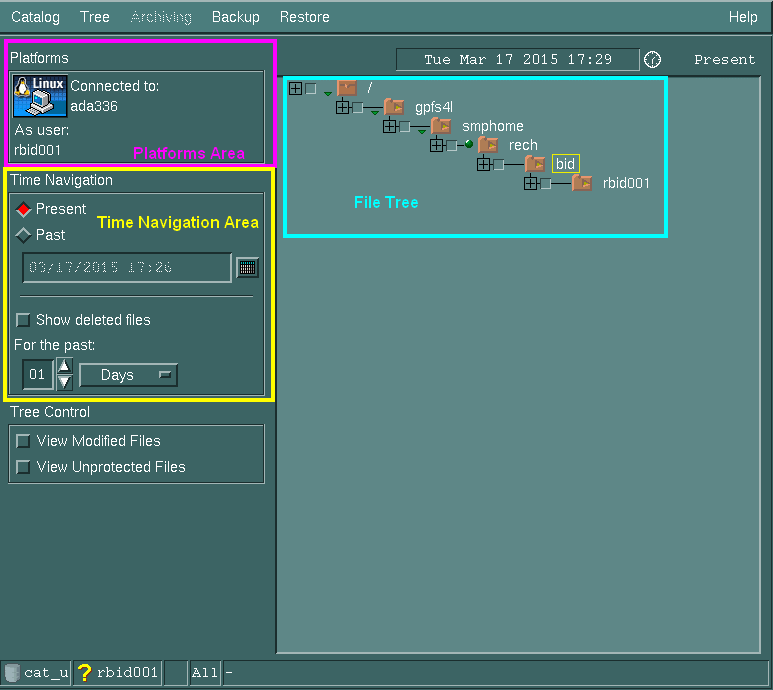Image resolution: width=773 pixels, height=690 pixels.
Task: Expand the root / tree node
Action: pyautogui.click(x=295, y=88)
